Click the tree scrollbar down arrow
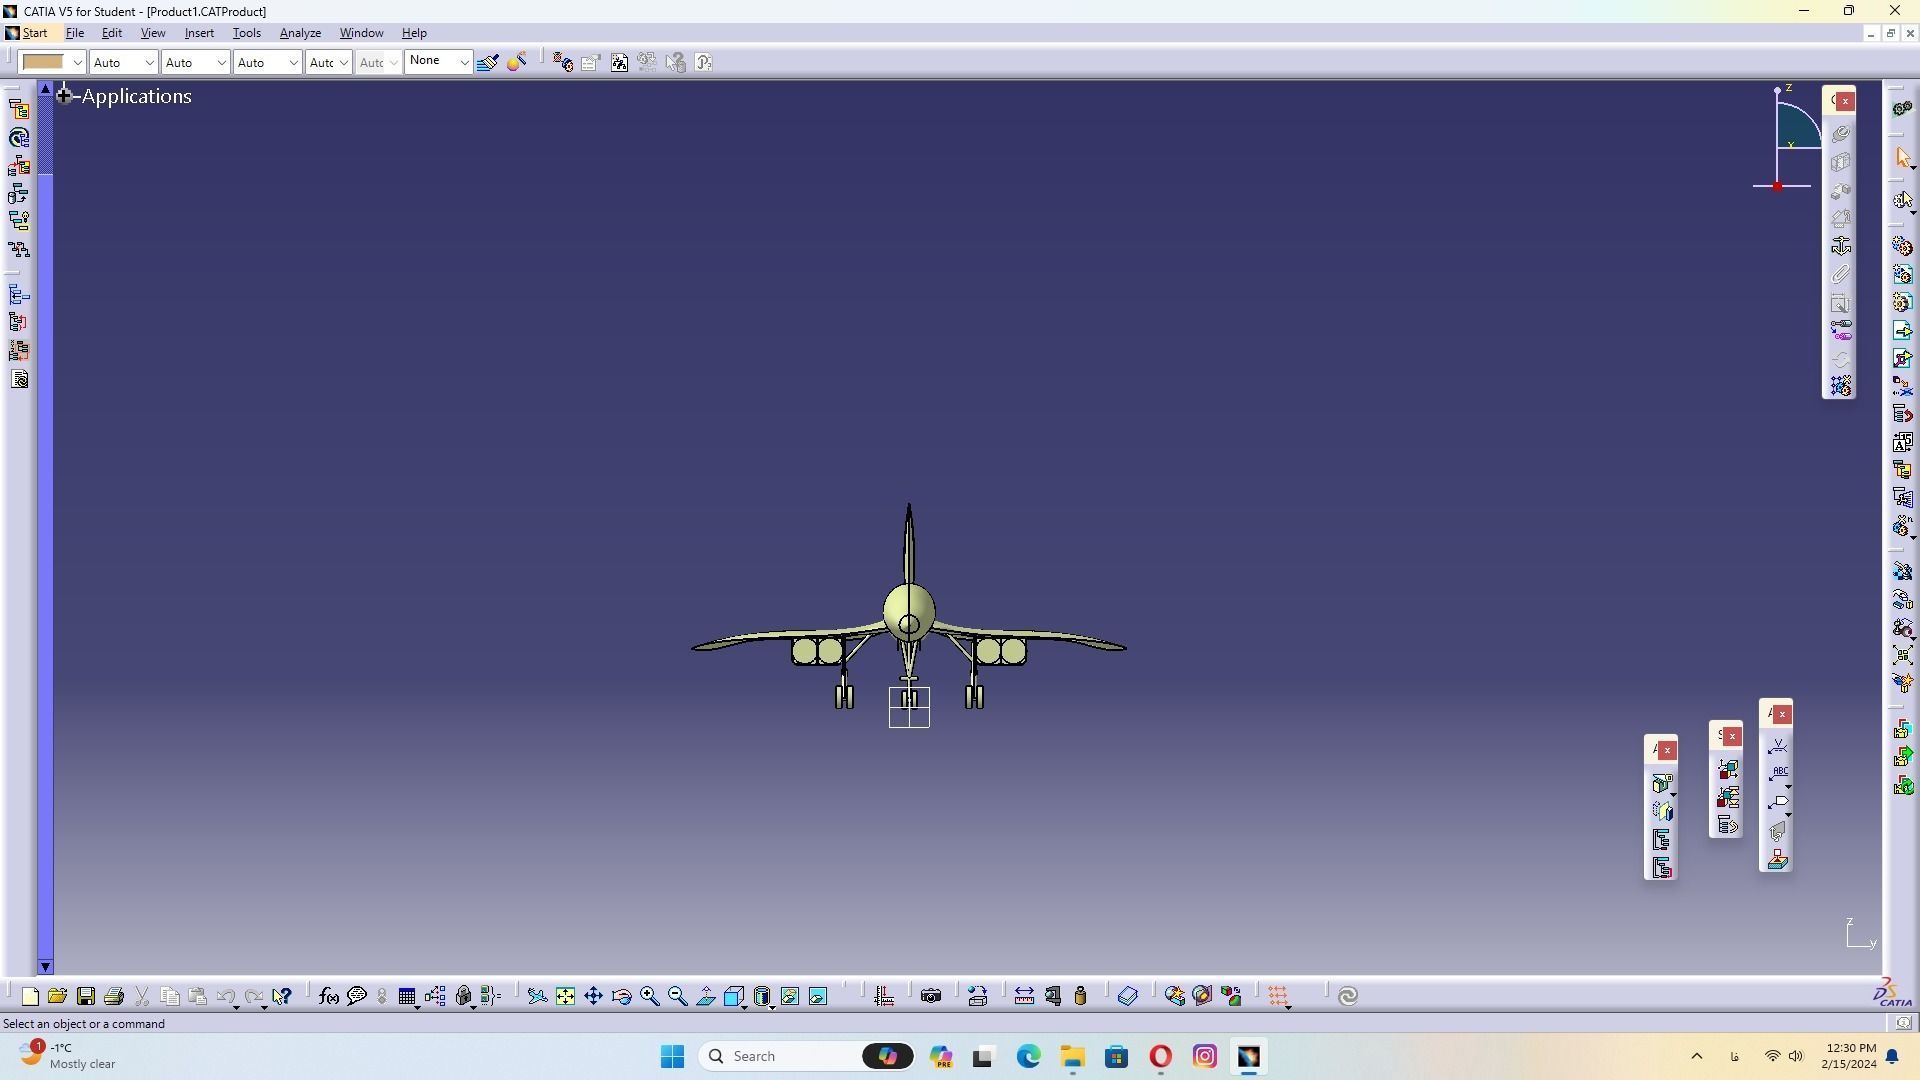 pos(45,967)
